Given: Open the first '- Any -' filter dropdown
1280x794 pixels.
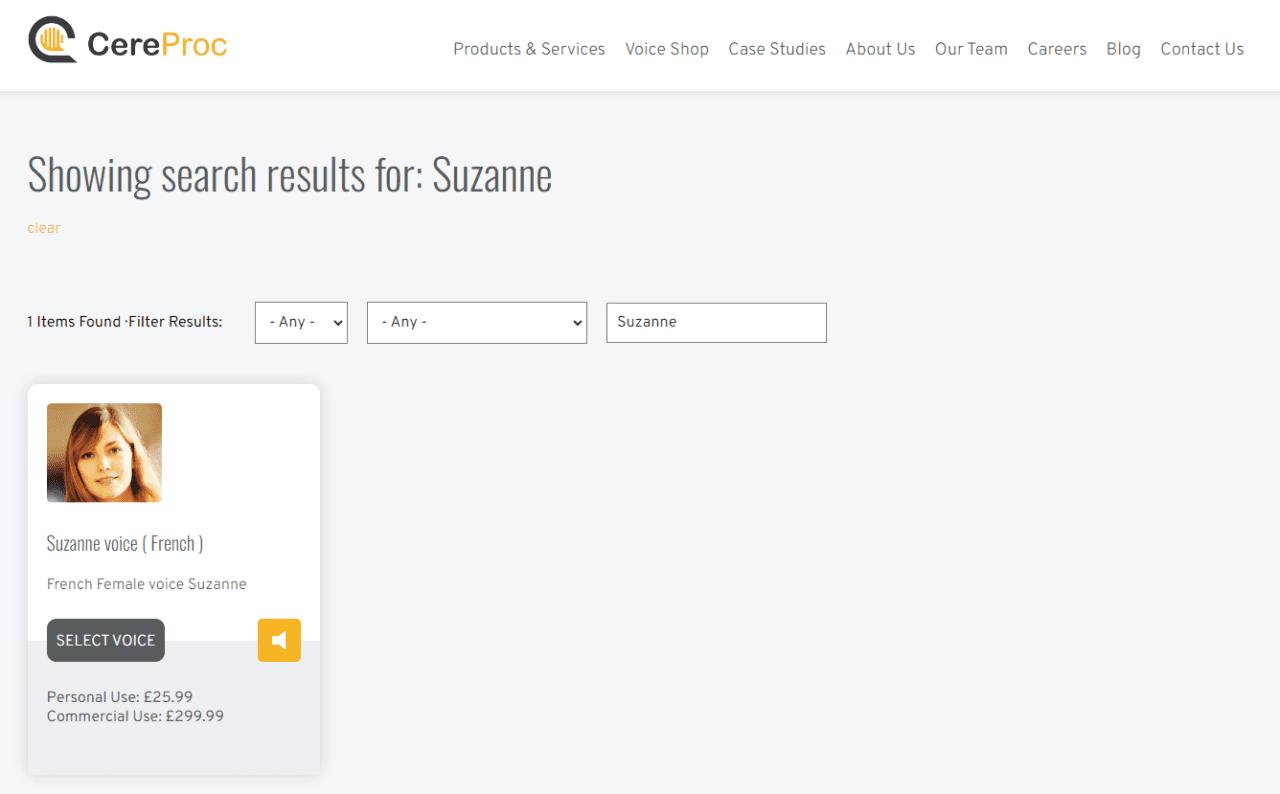Looking at the screenshot, I should click(x=301, y=322).
